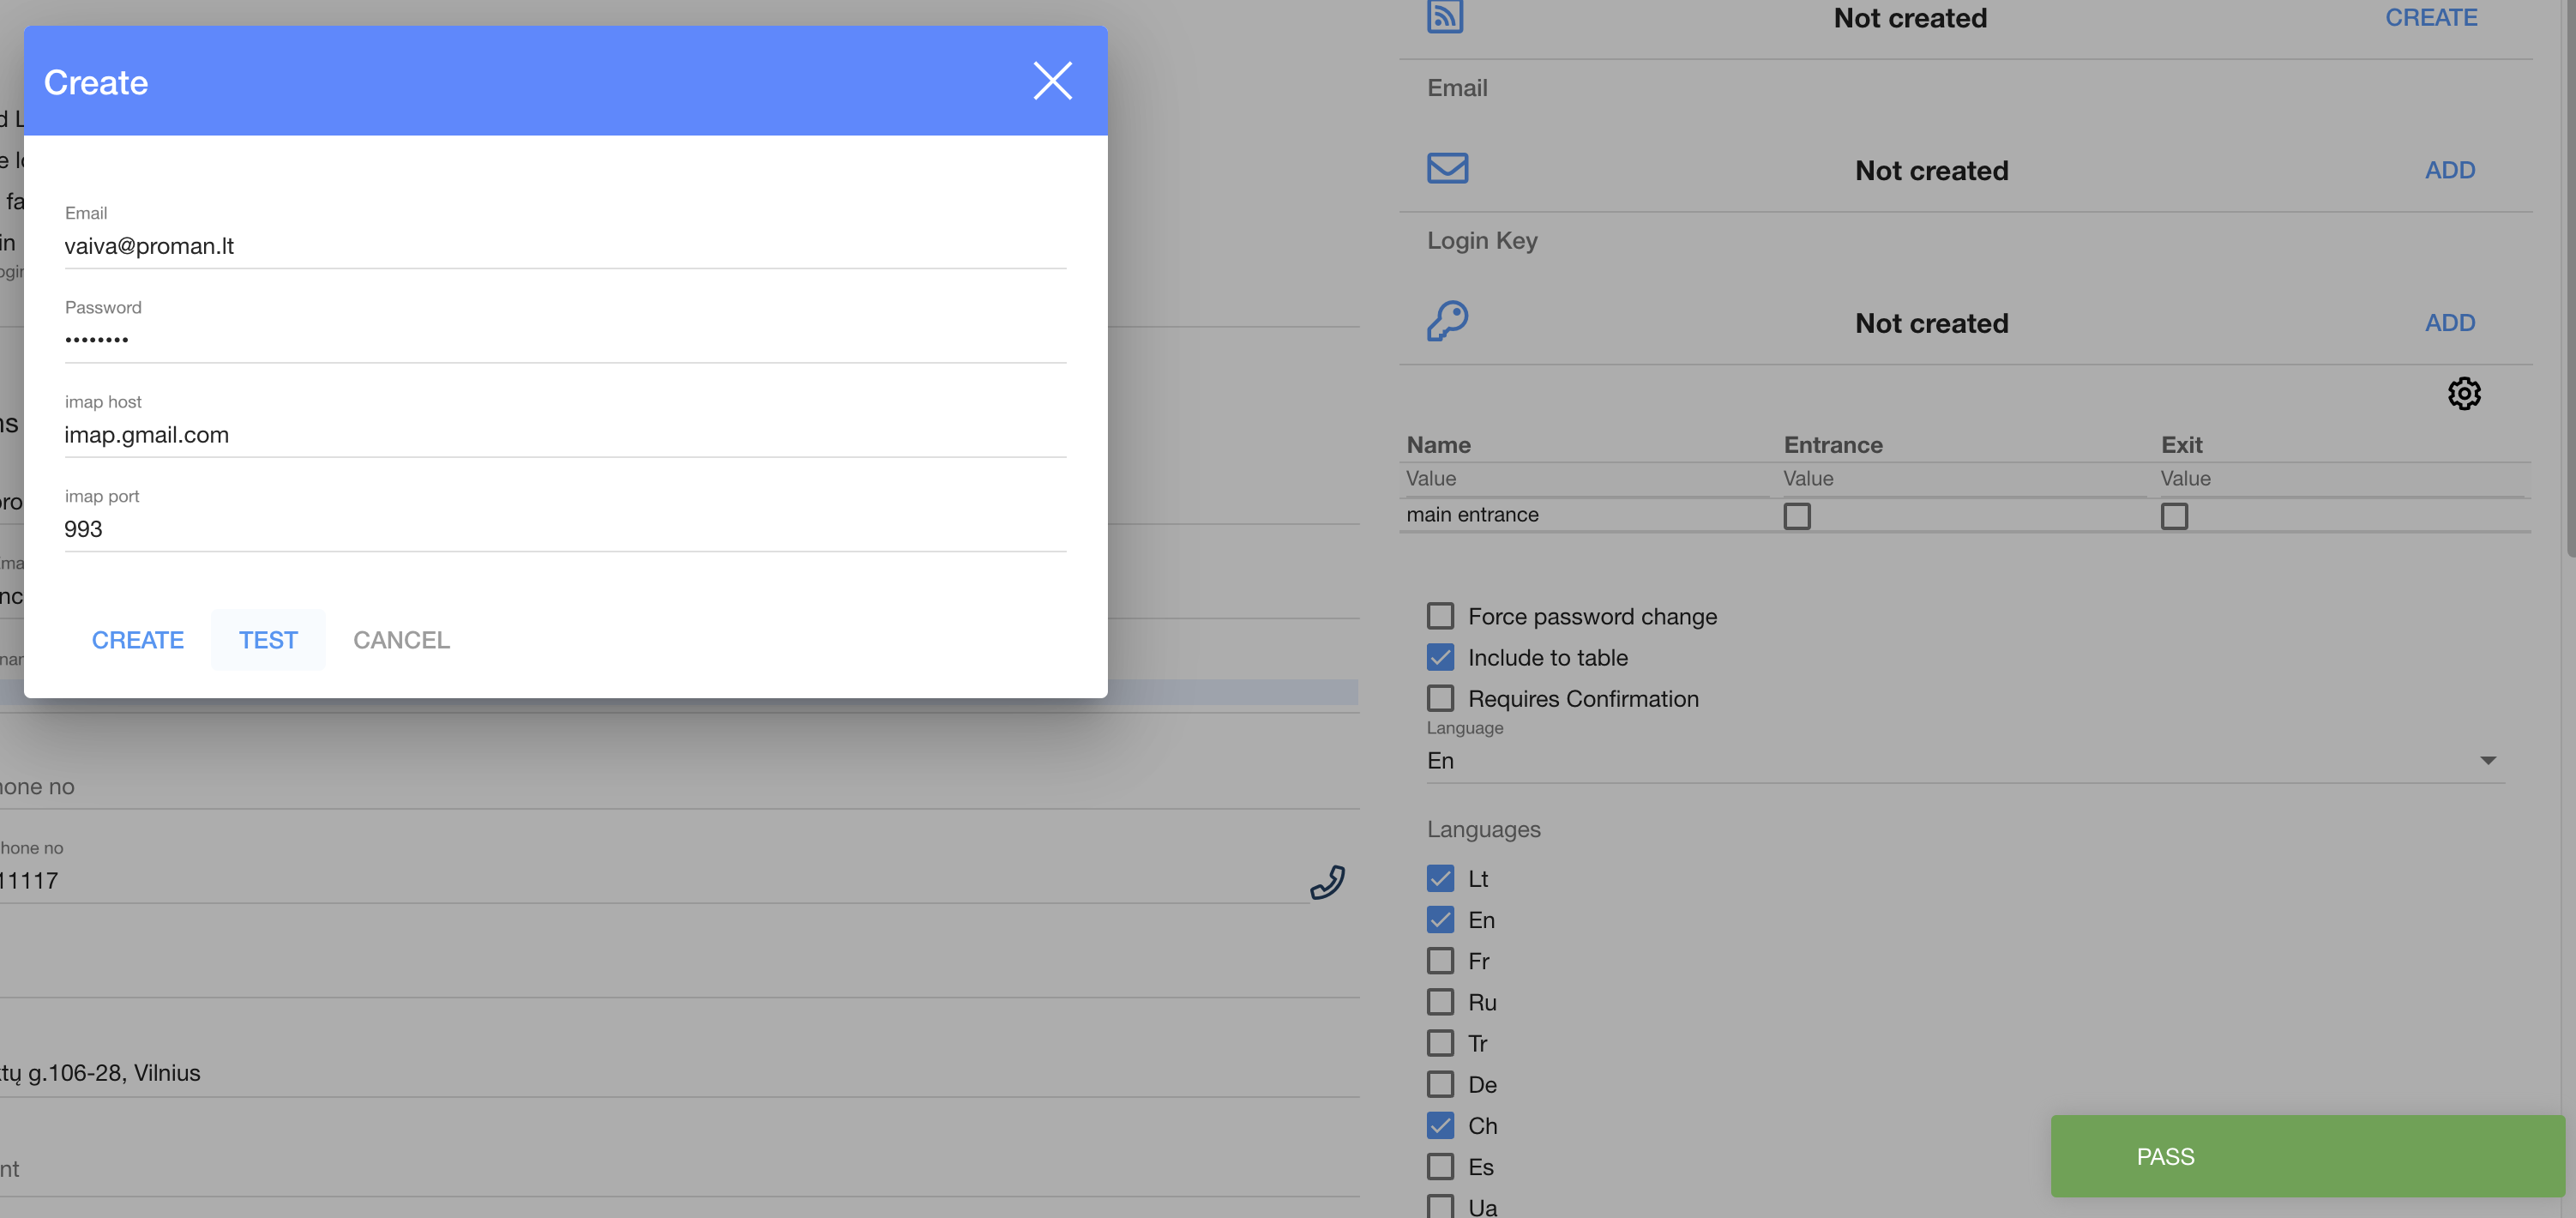Toggle Requires Confirmation checkbox
The width and height of the screenshot is (2576, 1218).
[1440, 698]
